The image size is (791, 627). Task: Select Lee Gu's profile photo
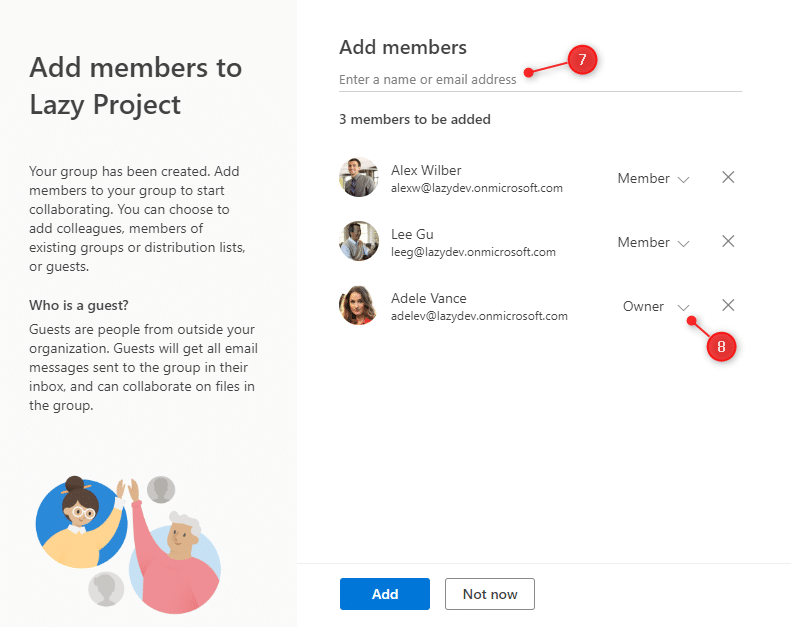(x=359, y=241)
